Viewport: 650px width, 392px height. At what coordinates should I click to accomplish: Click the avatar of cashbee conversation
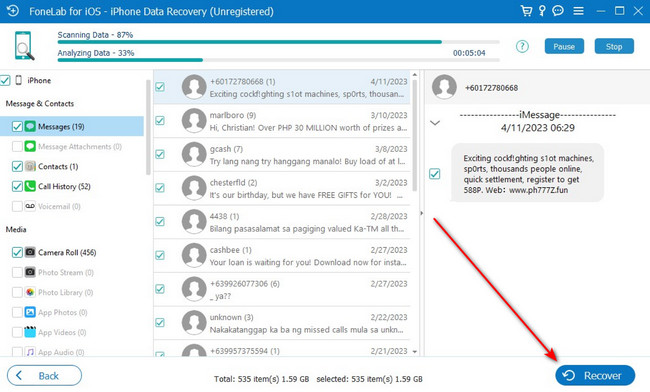(x=194, y=255)
